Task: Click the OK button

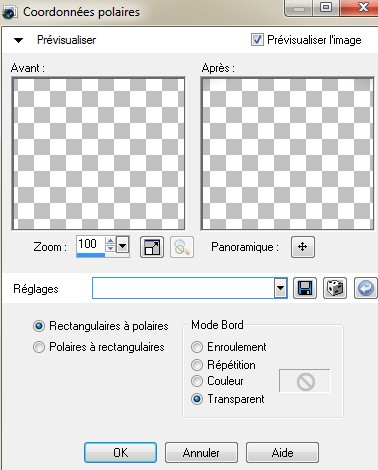Action: pos(120,452)
